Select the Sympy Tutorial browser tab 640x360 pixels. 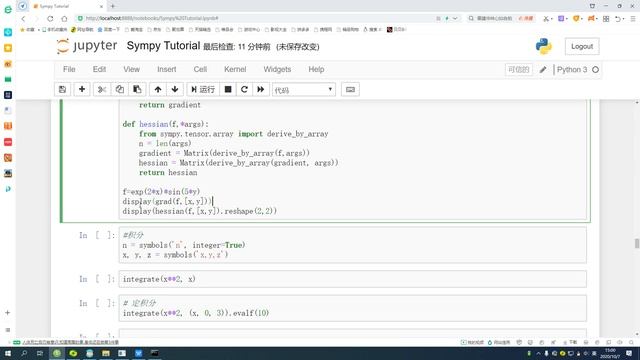(x=67, y=6)
